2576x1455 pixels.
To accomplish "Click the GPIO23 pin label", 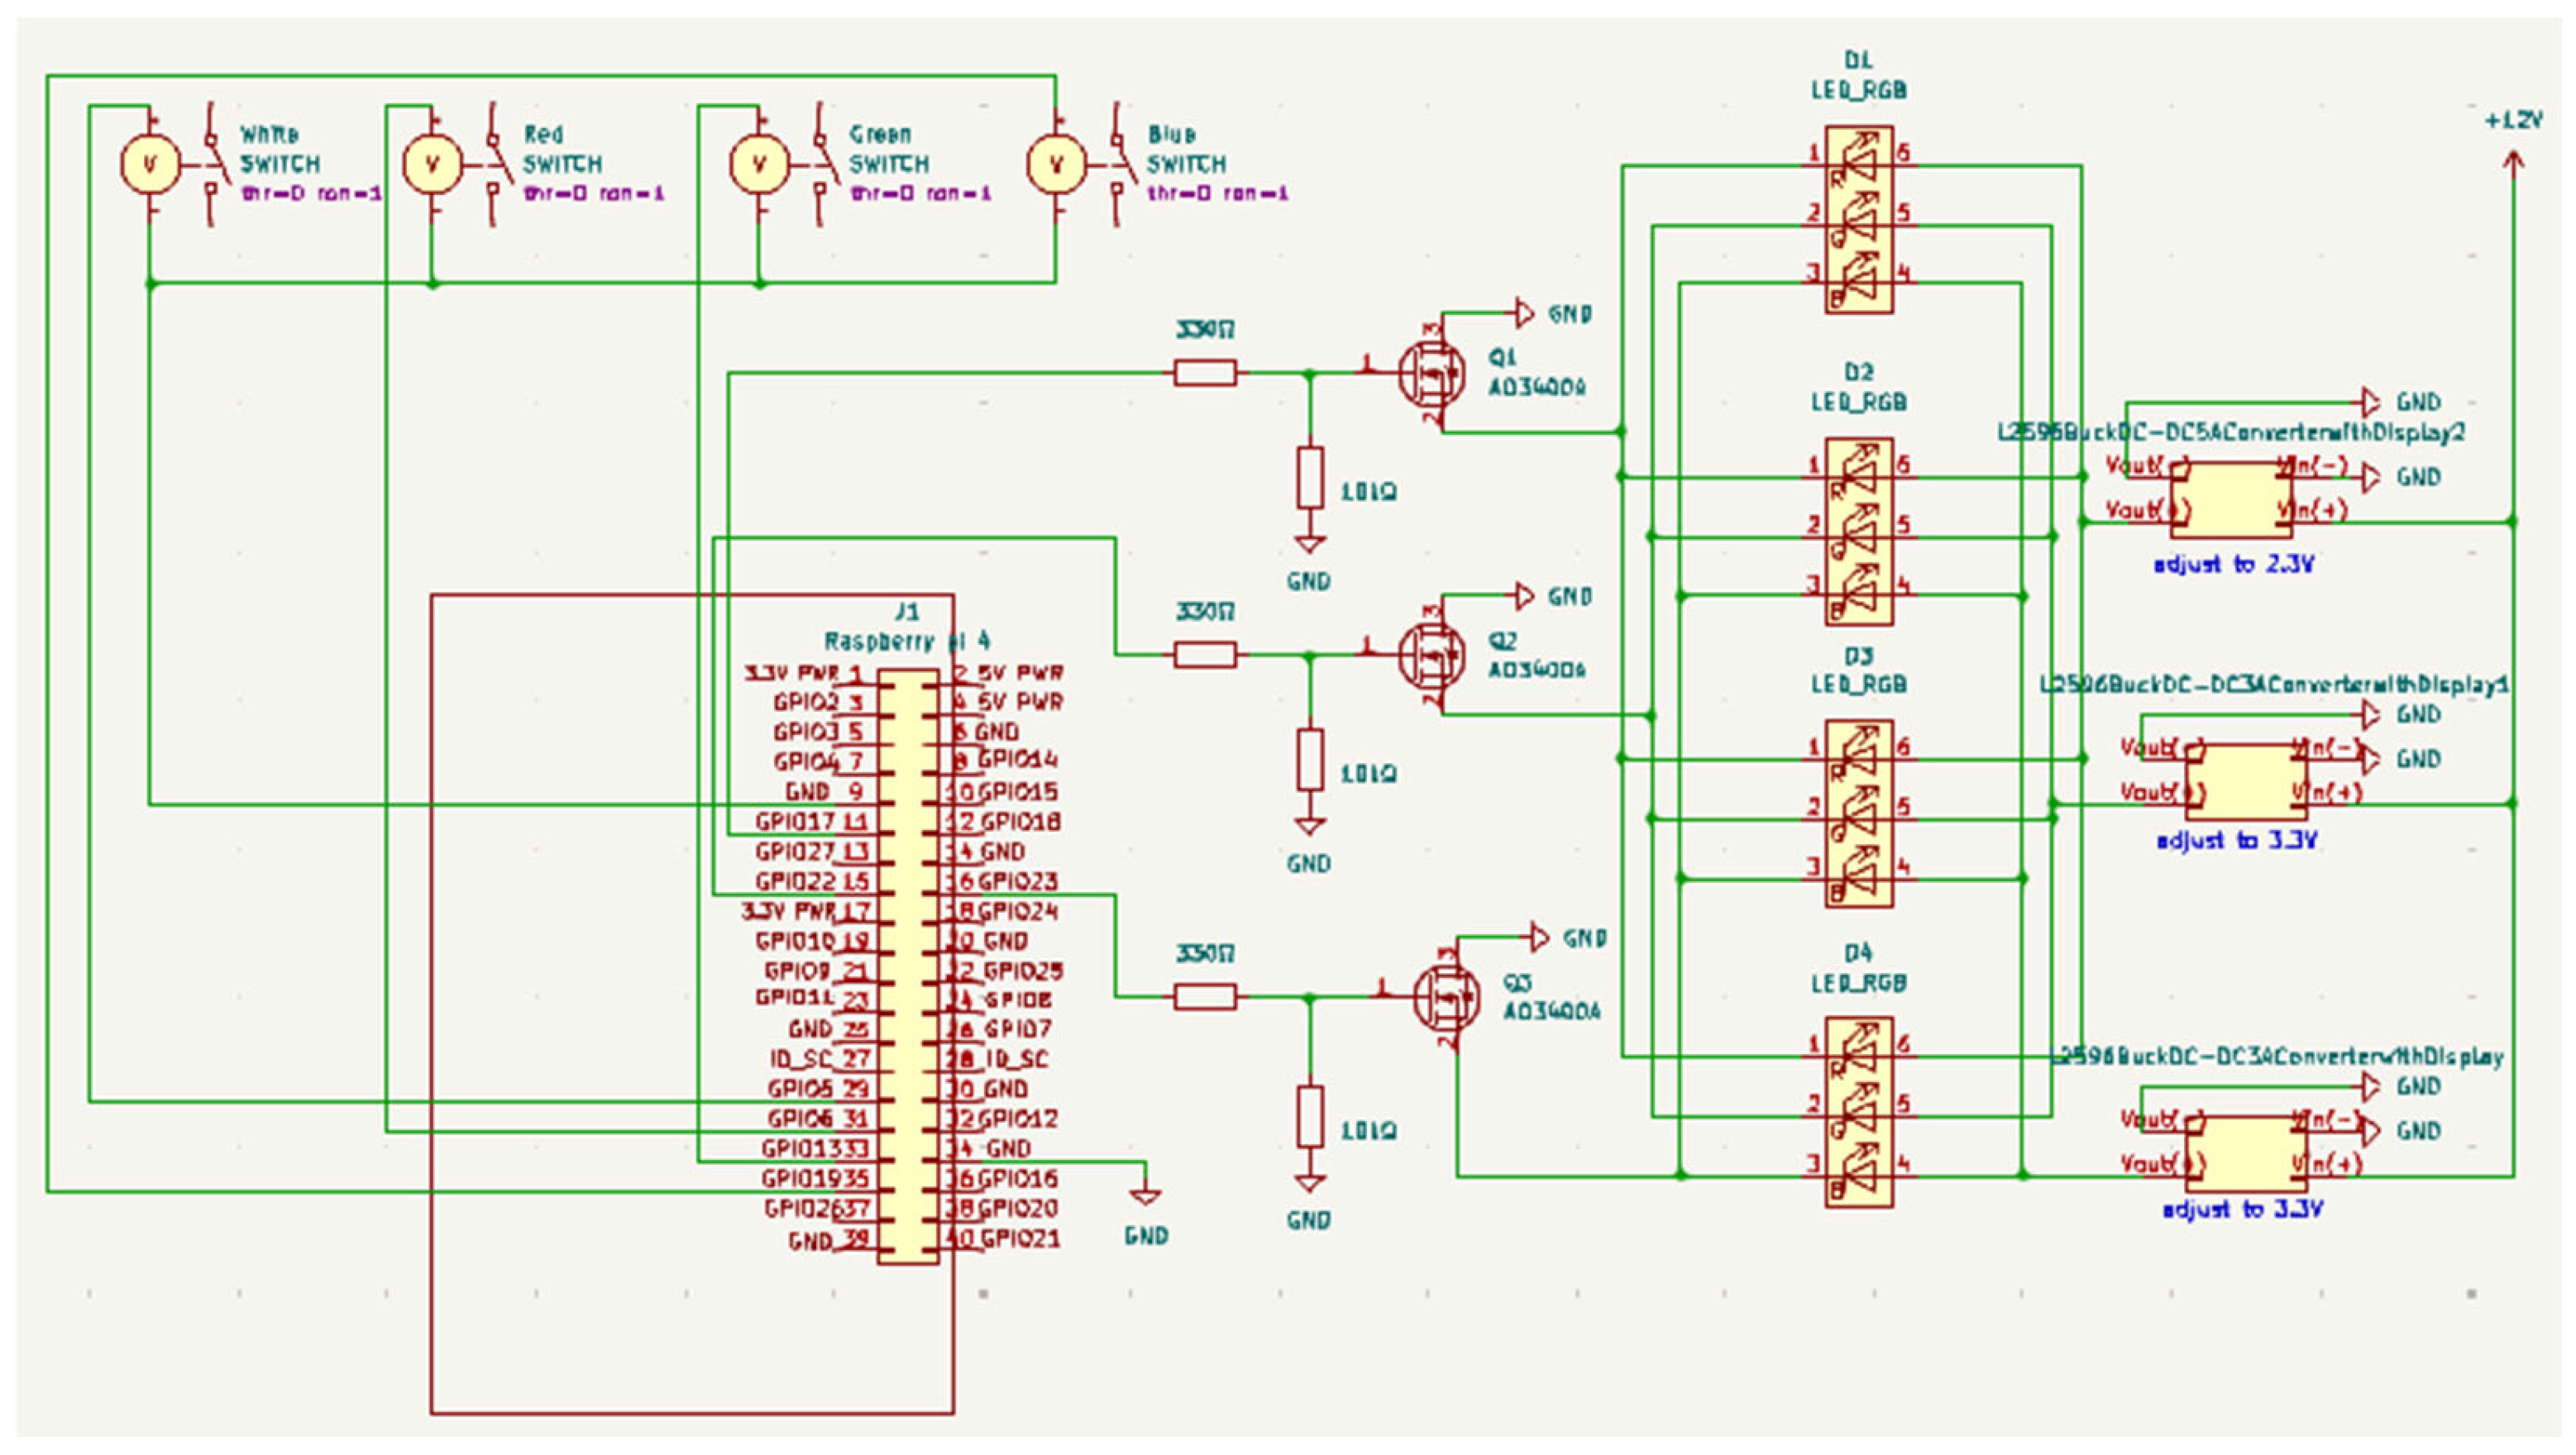I will [x=1018, y=881].
